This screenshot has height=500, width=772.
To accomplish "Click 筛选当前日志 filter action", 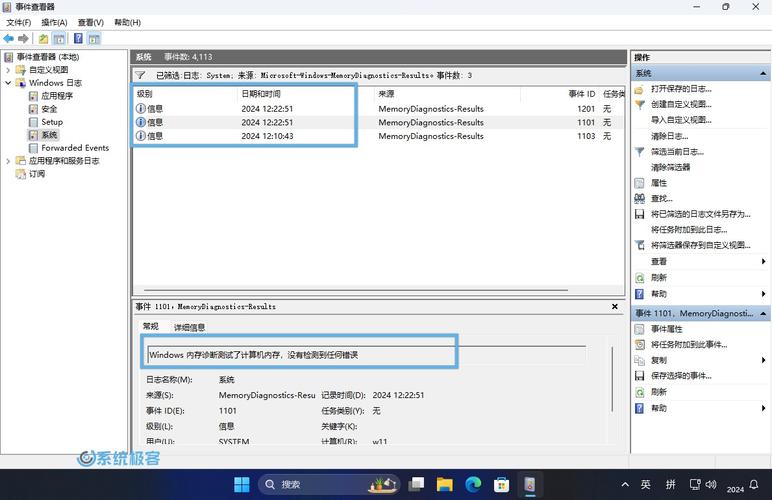I will [x=677, y=152].
